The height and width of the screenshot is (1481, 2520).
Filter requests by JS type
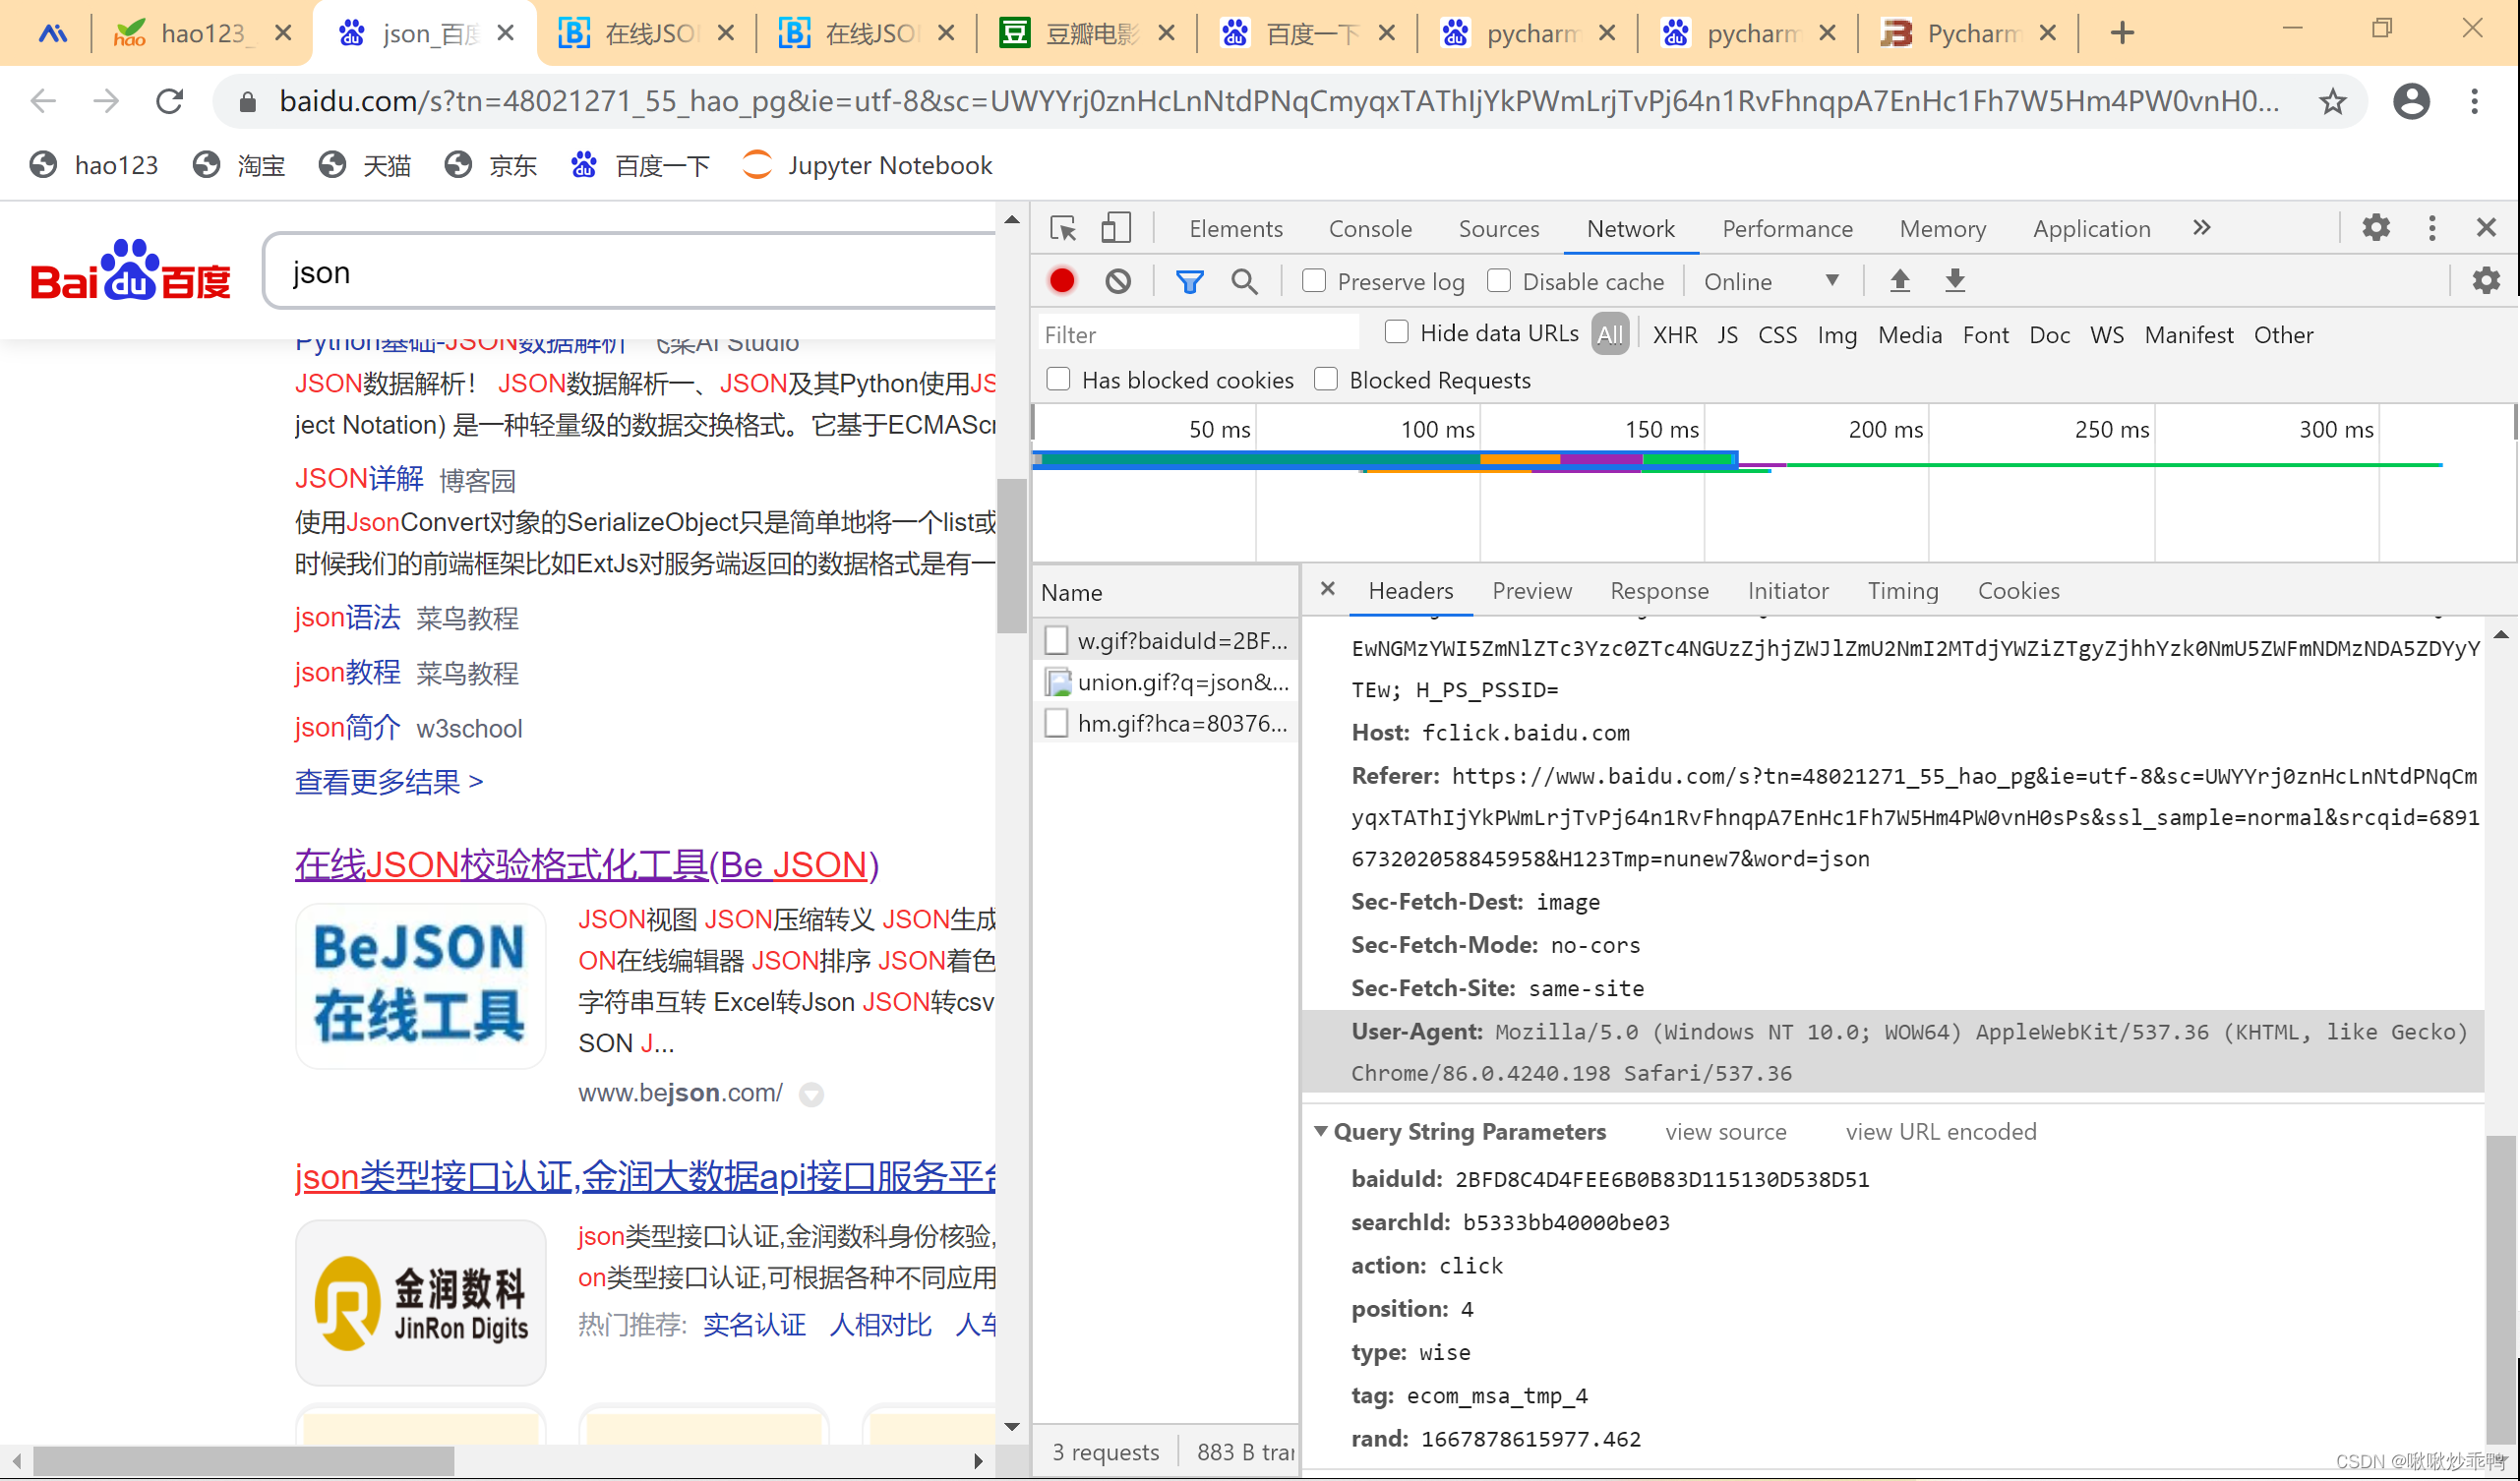pos(1728,335)
